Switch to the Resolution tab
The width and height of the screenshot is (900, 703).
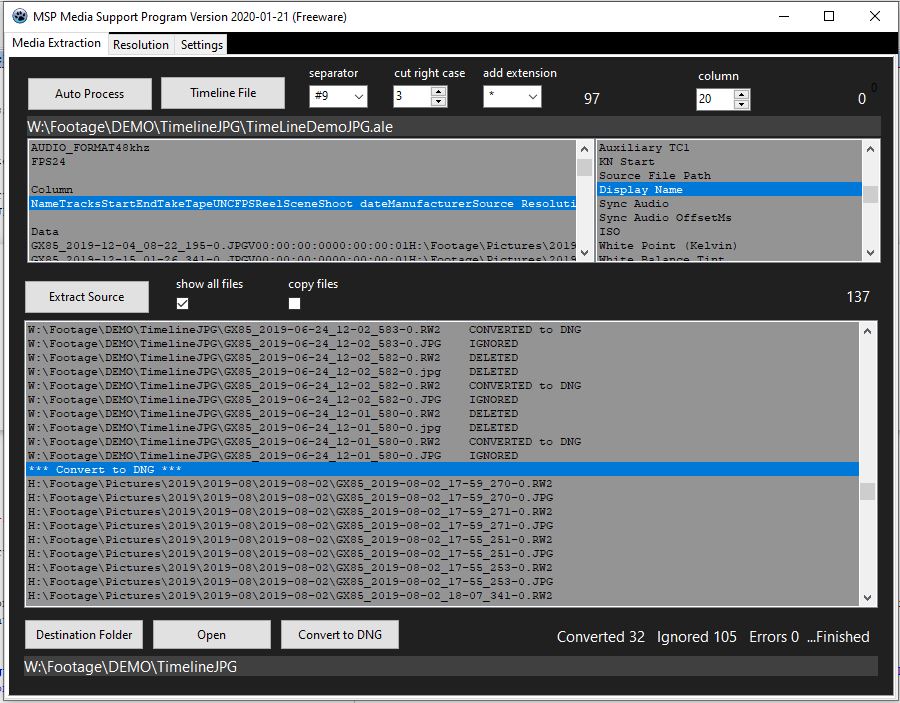[141, 45]
